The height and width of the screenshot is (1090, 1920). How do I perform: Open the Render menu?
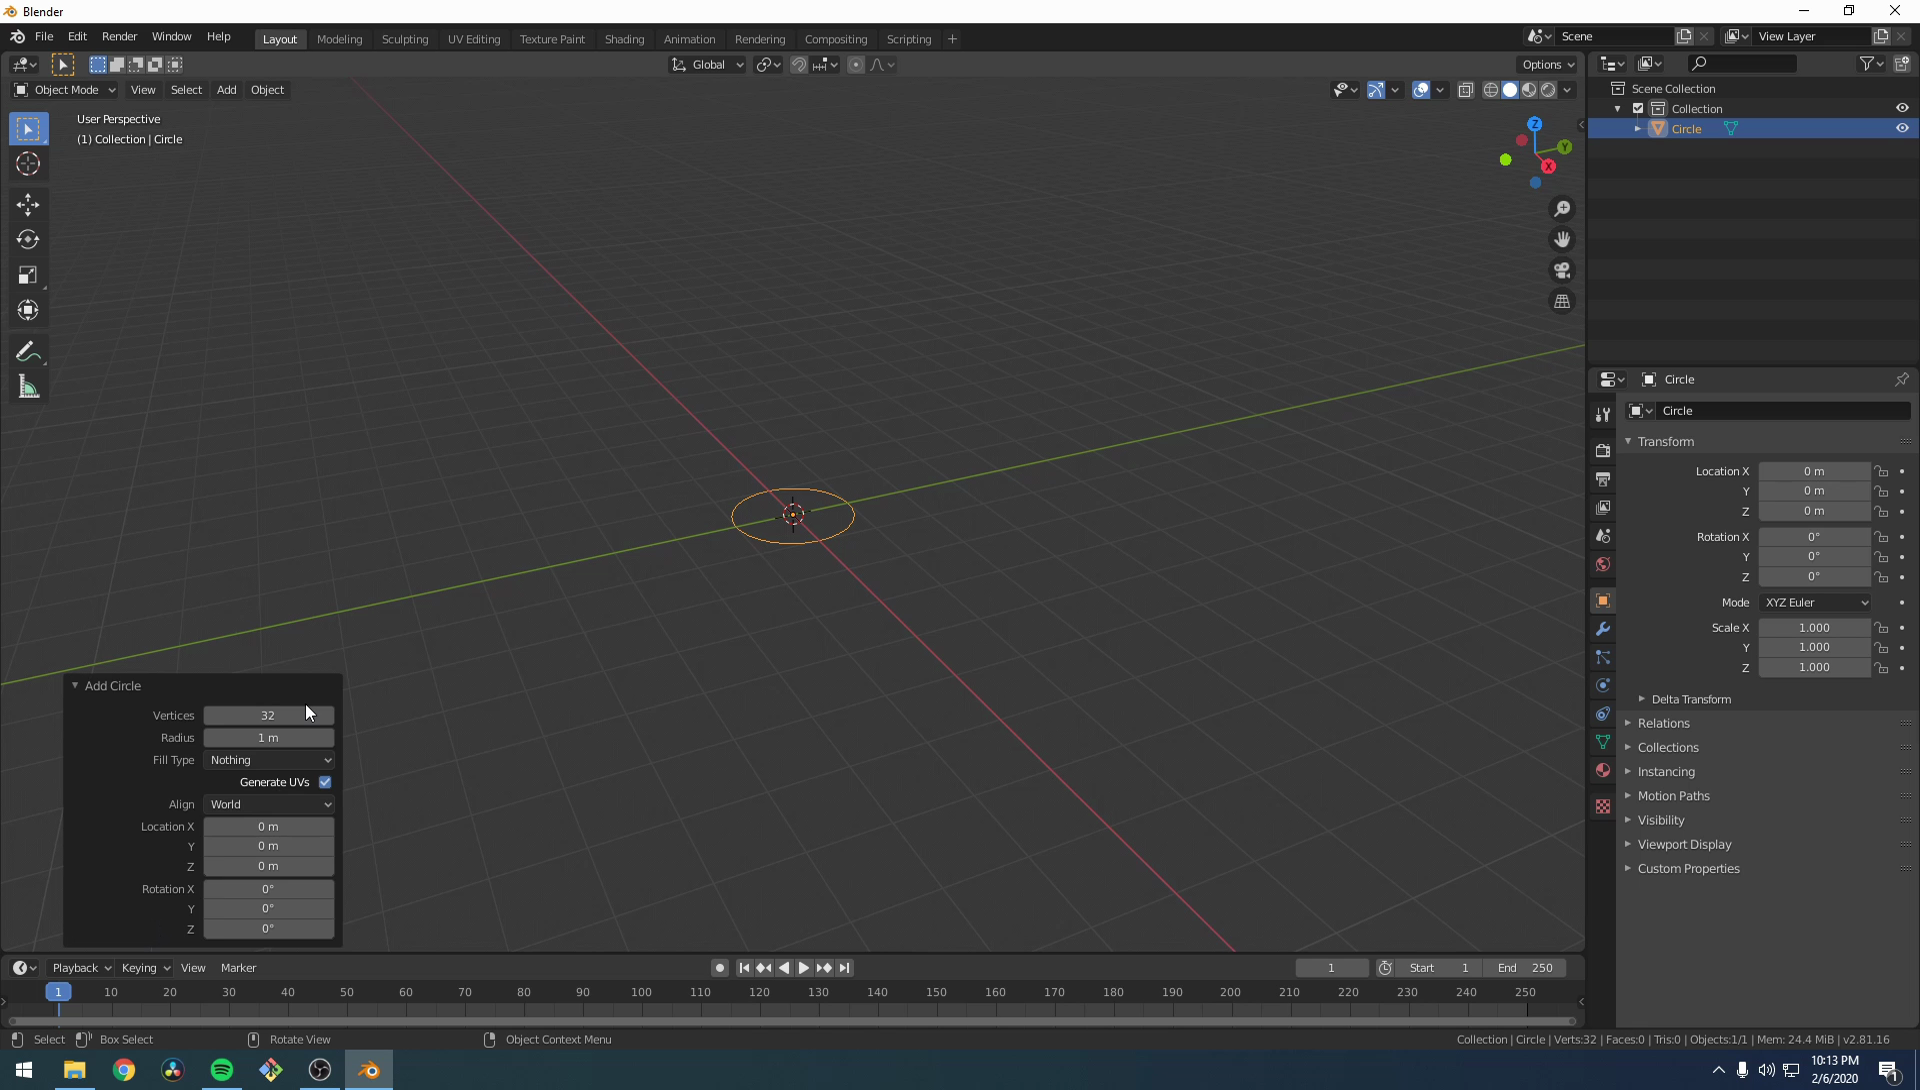click(x=119, y=36)
